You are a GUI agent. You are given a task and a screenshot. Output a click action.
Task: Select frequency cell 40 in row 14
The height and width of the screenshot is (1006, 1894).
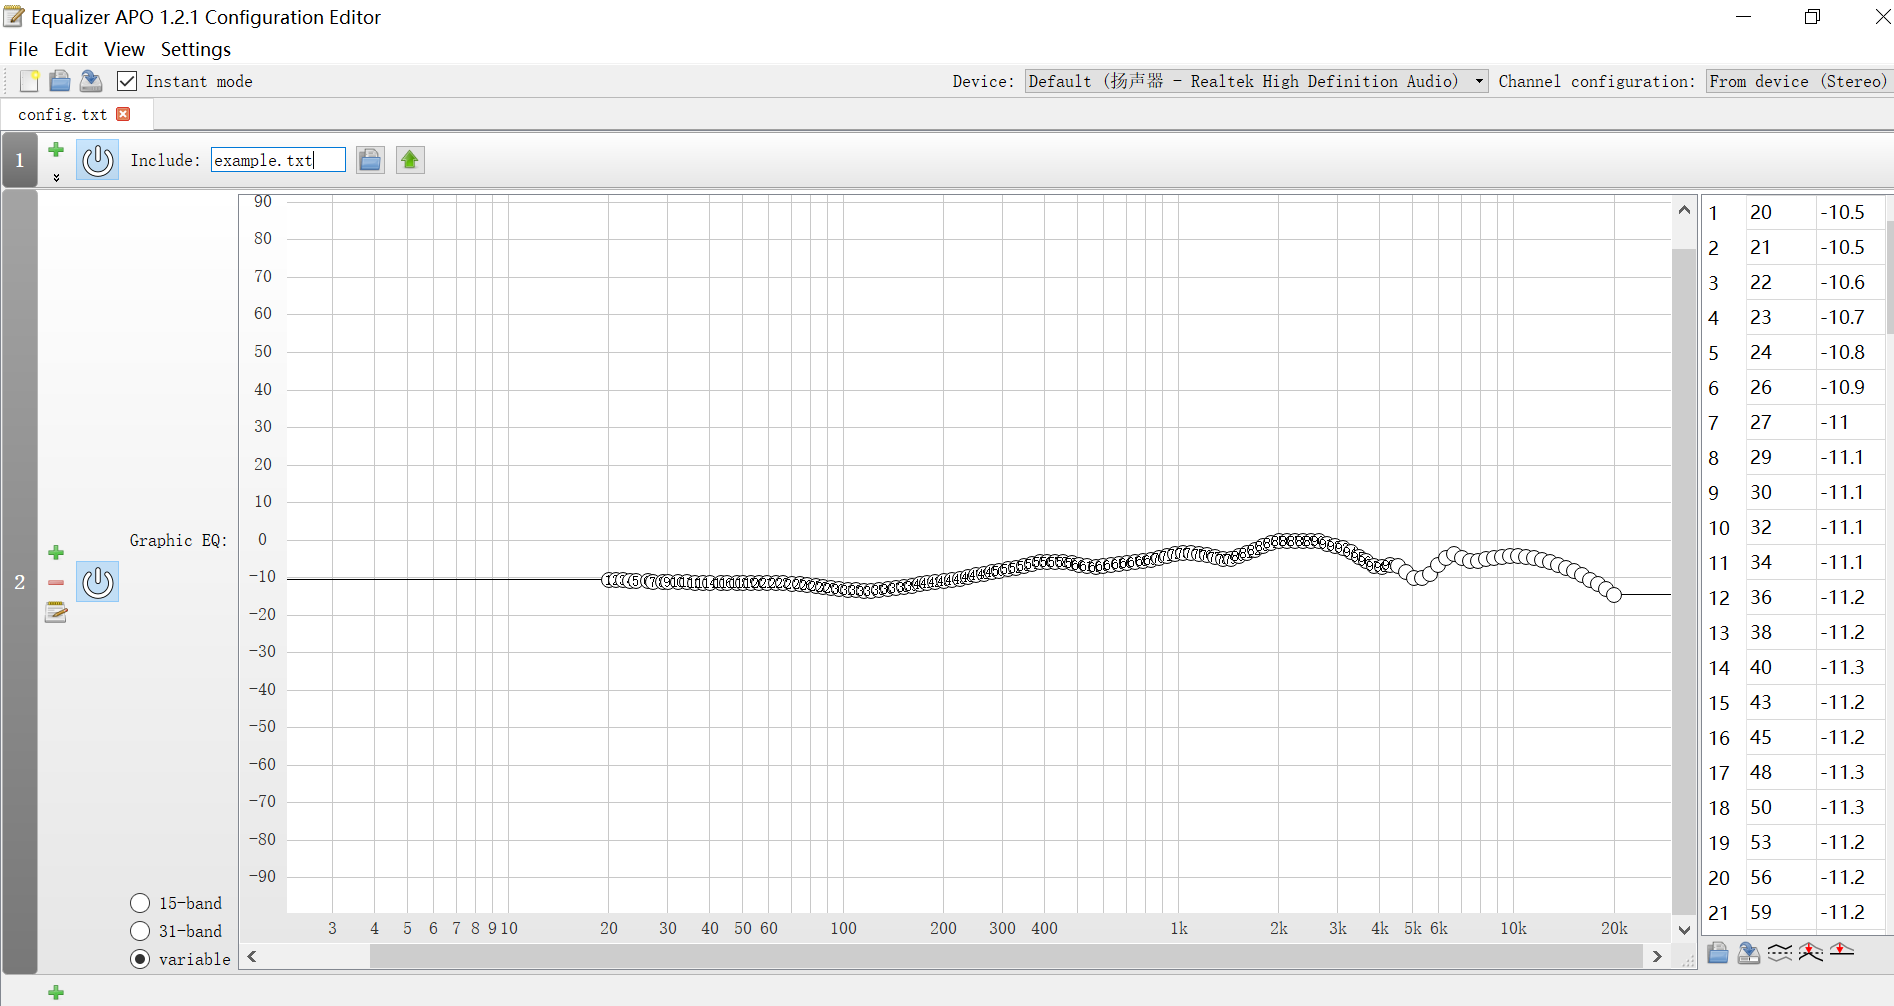pos(1781,667)
